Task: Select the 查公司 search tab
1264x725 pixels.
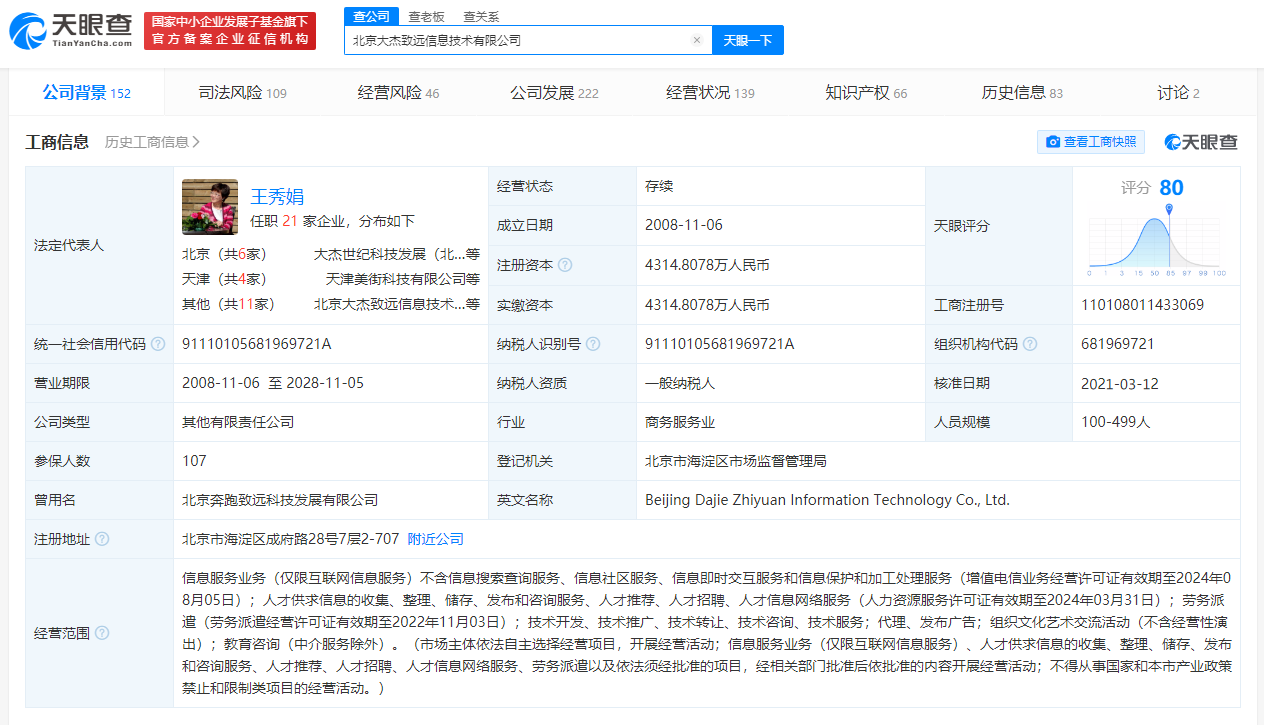Action: tap(372, 16)
